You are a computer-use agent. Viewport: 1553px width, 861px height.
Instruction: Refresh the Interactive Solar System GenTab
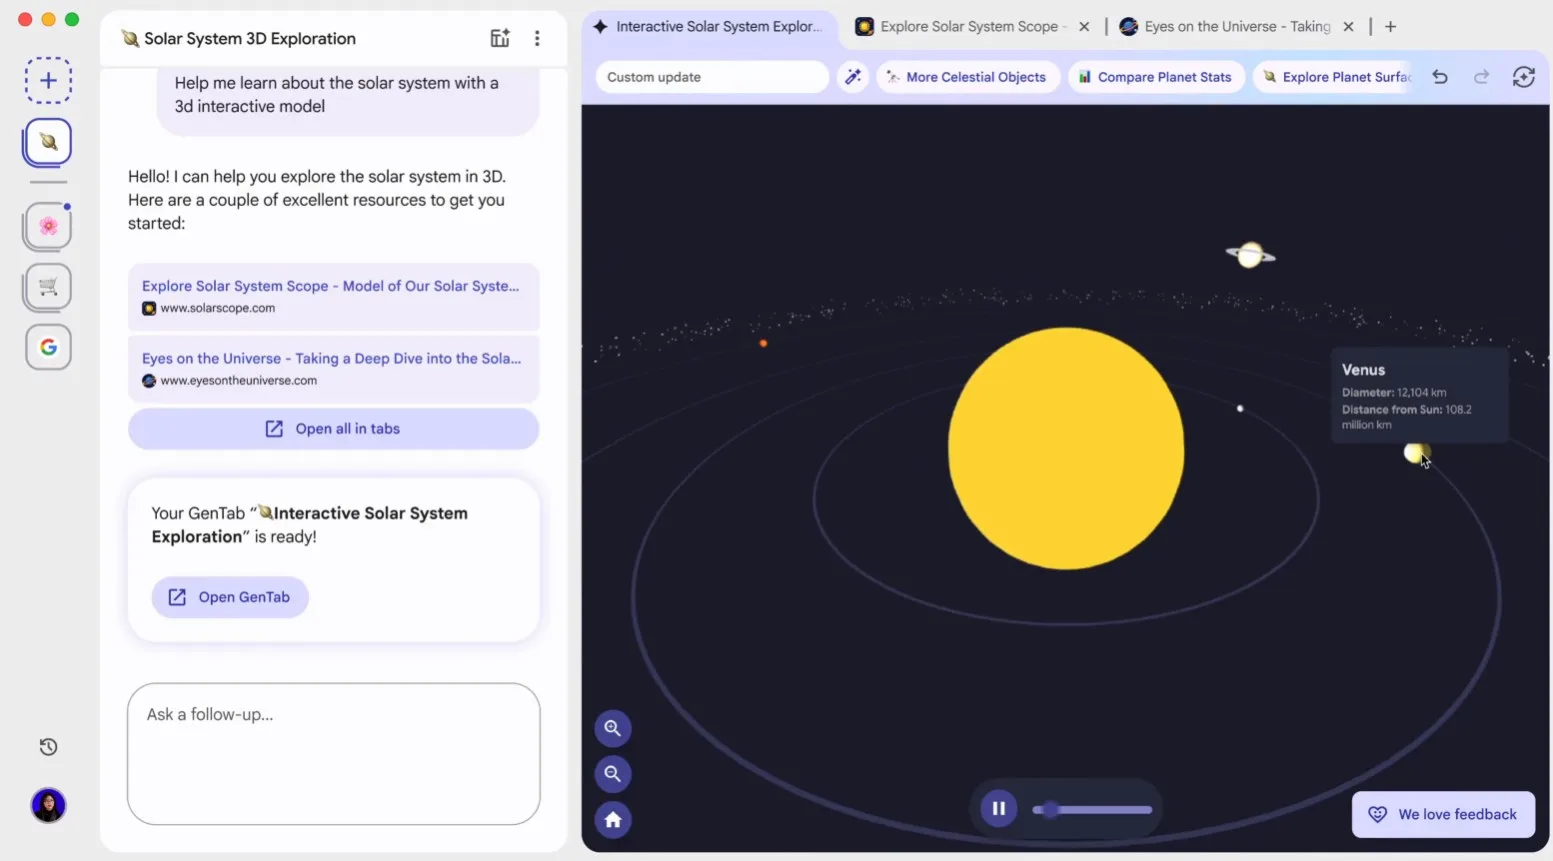(x=1524, y=76)
